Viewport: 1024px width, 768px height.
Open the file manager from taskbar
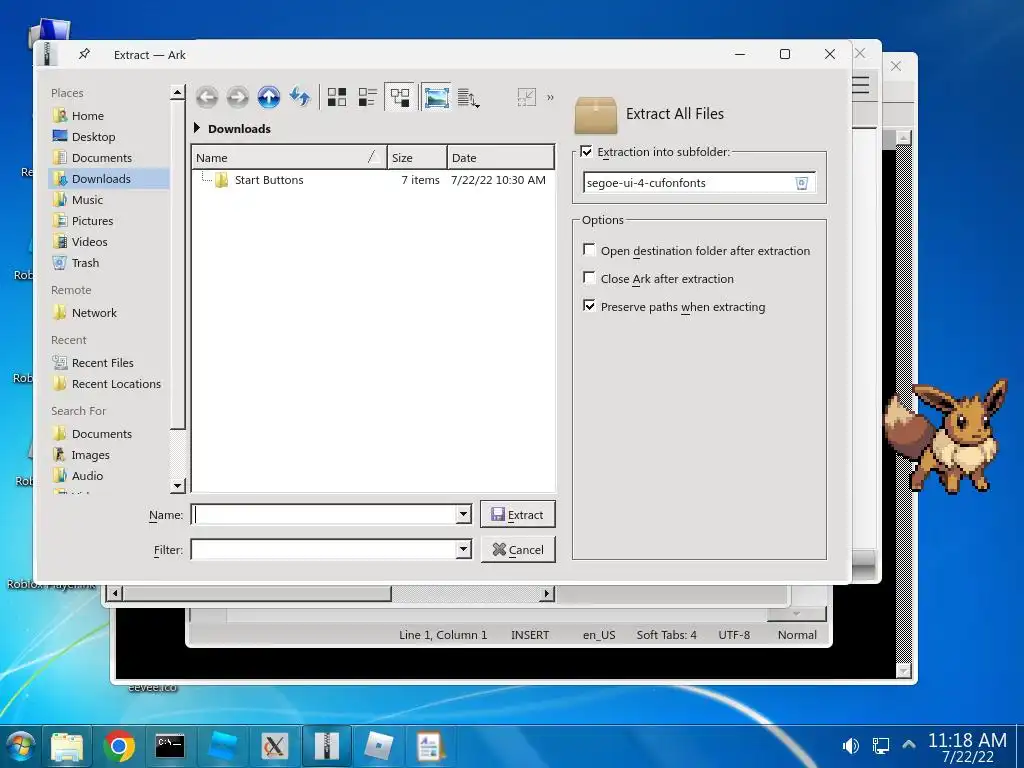(x=67, y=746)
